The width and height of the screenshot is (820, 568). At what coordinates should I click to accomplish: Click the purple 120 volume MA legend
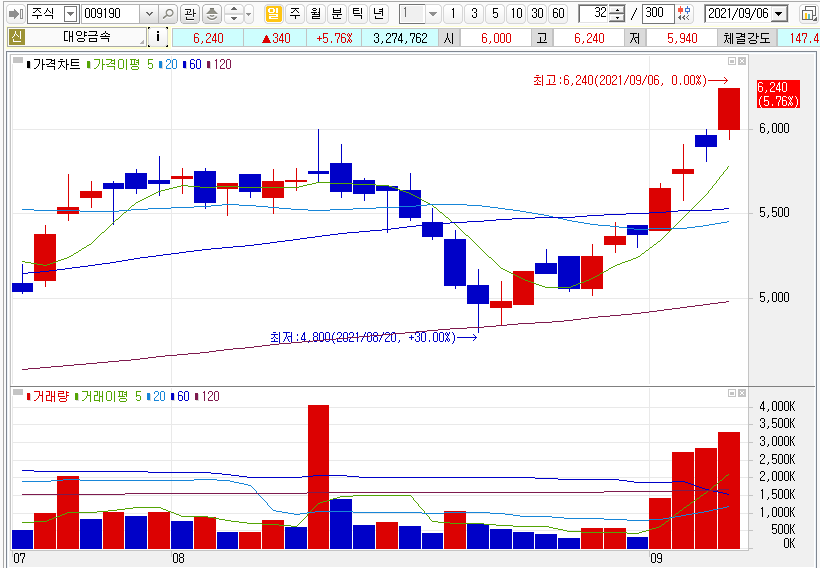pyautogui.click(x=208, y=396)
